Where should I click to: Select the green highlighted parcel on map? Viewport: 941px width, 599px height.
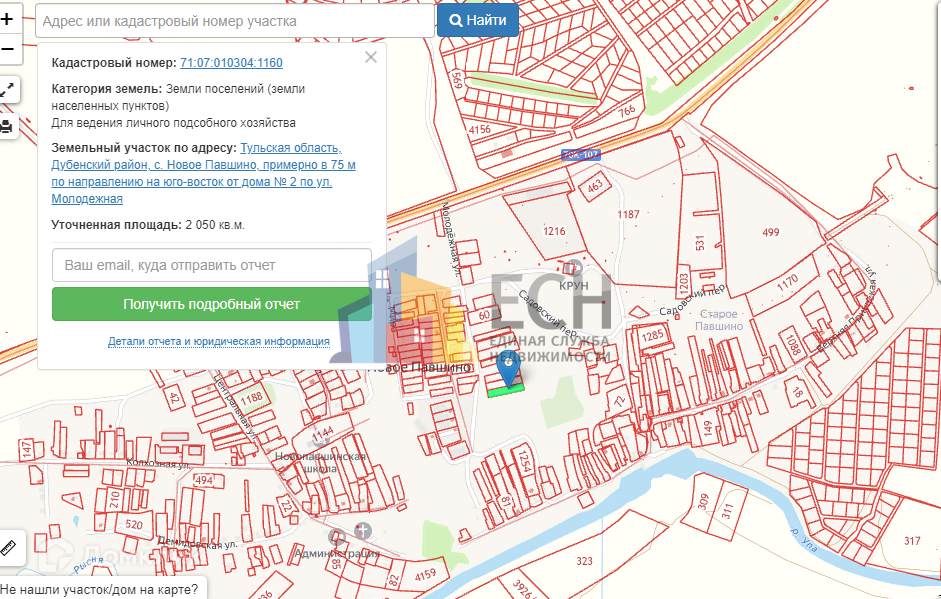pos(506,392)
